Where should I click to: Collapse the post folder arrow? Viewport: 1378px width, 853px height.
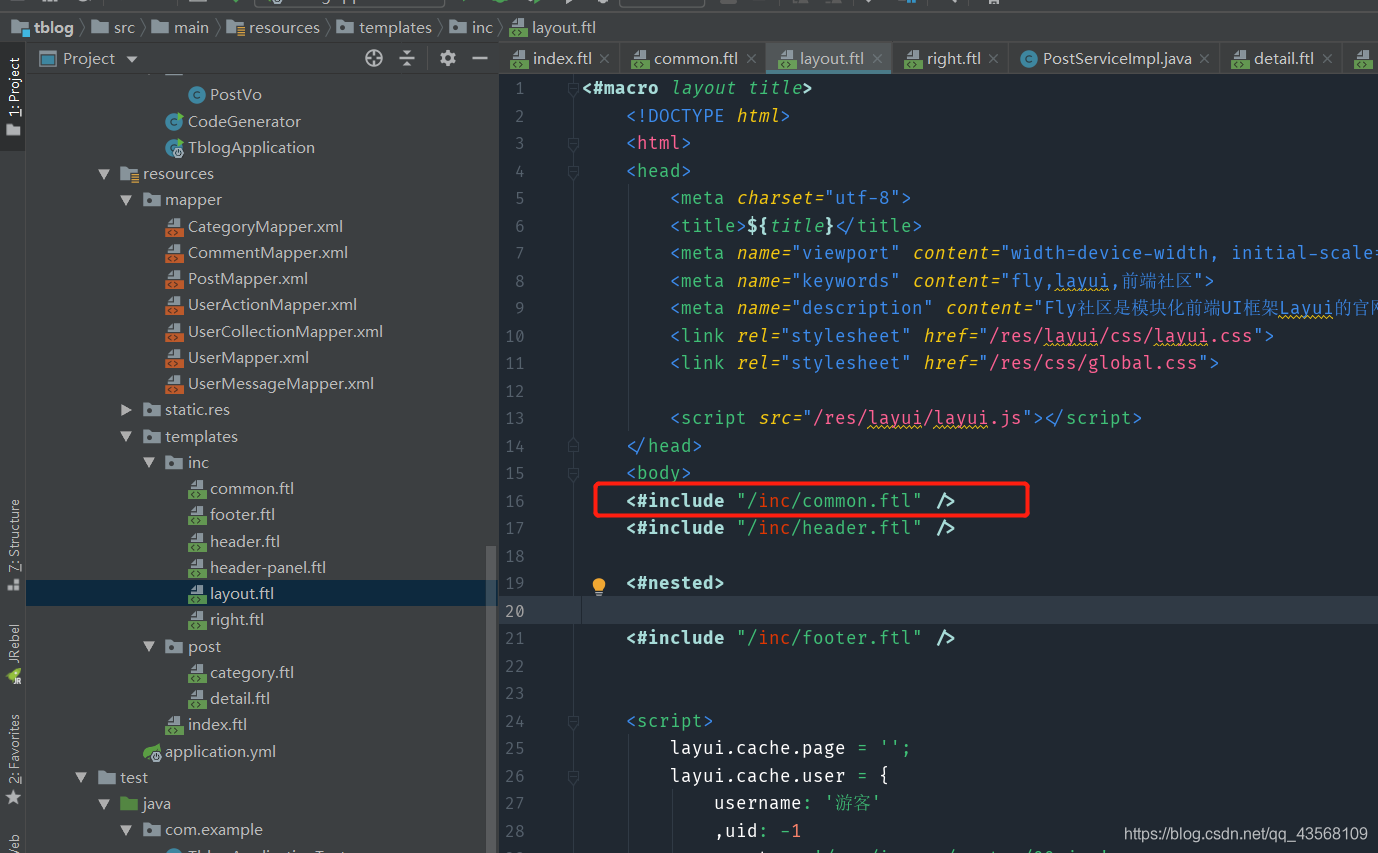[x=149, y=647]
